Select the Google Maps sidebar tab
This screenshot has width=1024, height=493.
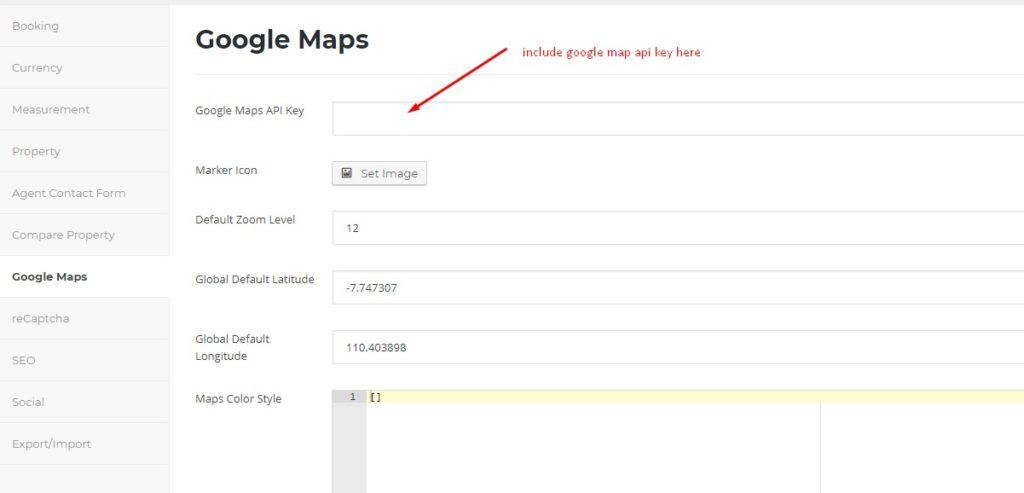[x=84, y=277]
